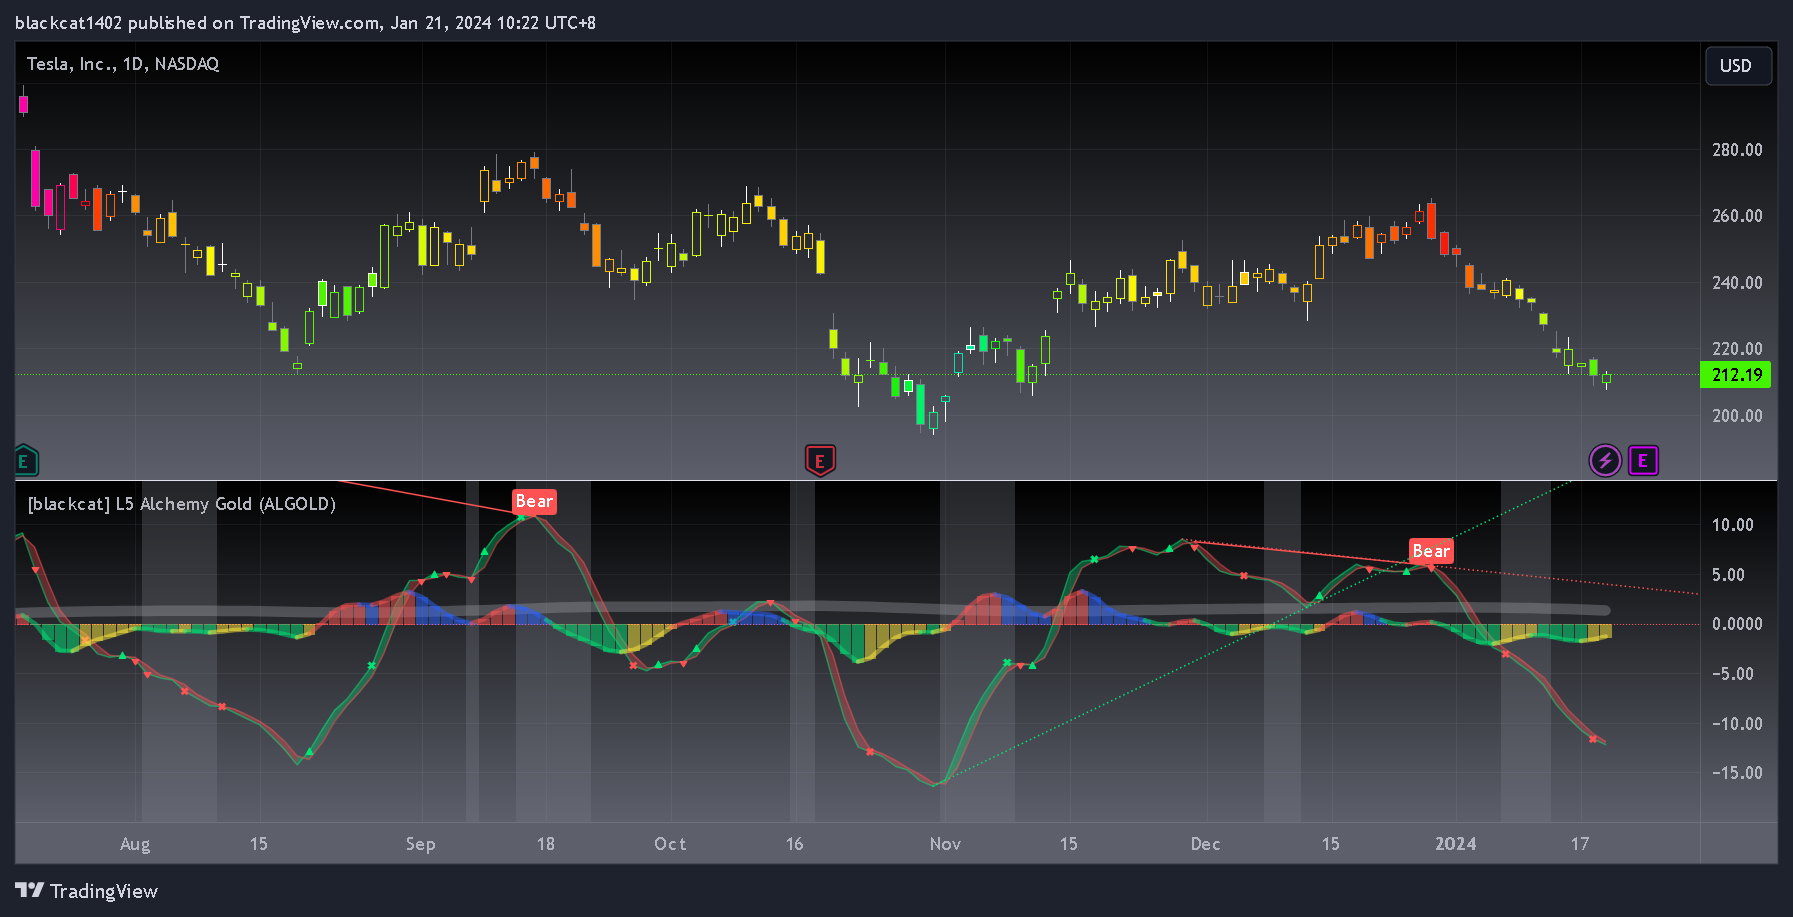The image size is (1793, 917).
Task: Click the 17 date label on the time axis
Action: click(1580, 844)
